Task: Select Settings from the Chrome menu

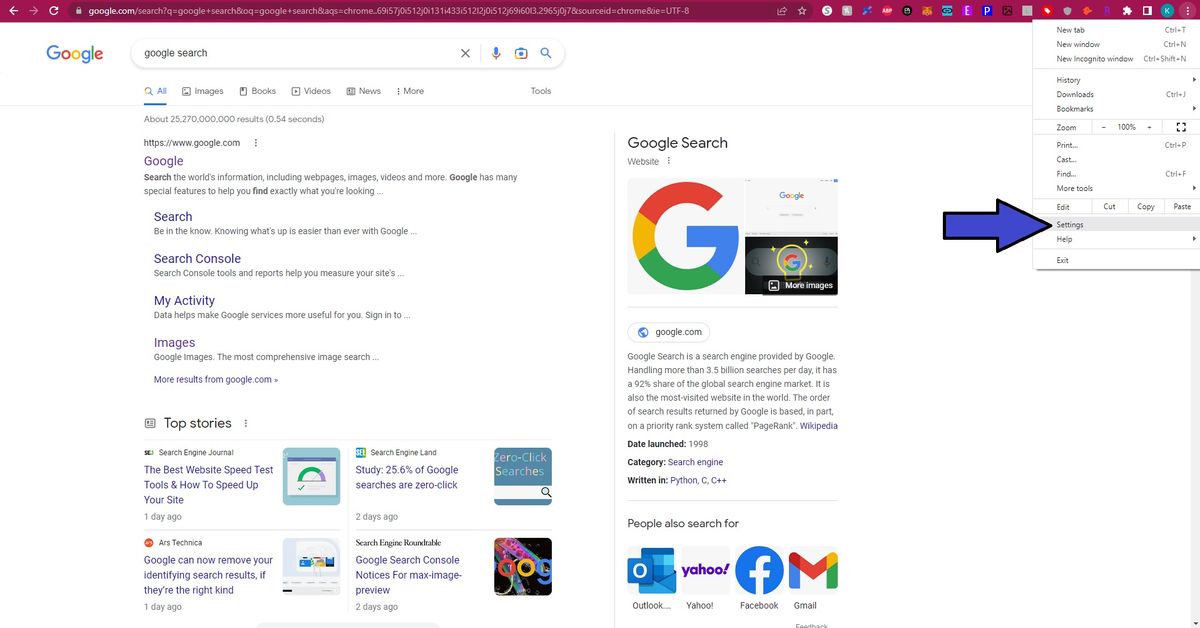Action: pyautogui.click(x=1070, y=224)
